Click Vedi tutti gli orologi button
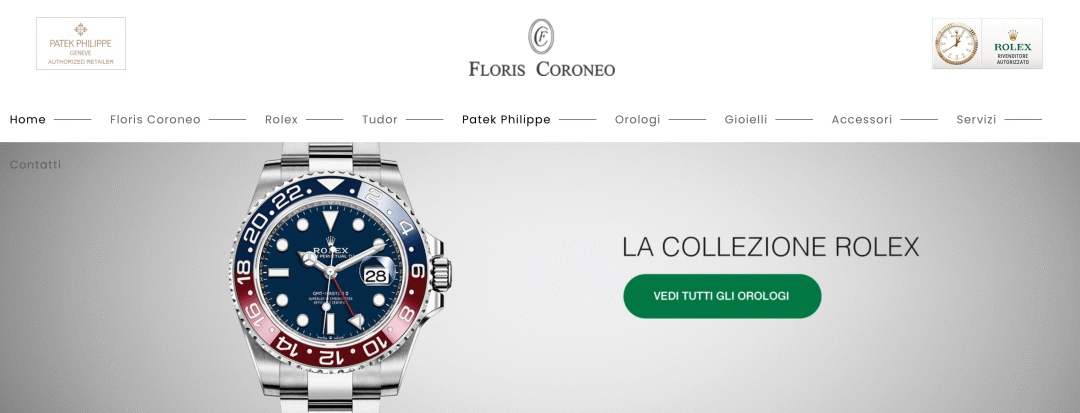The image size is (1080, 413). click(722, 296)
